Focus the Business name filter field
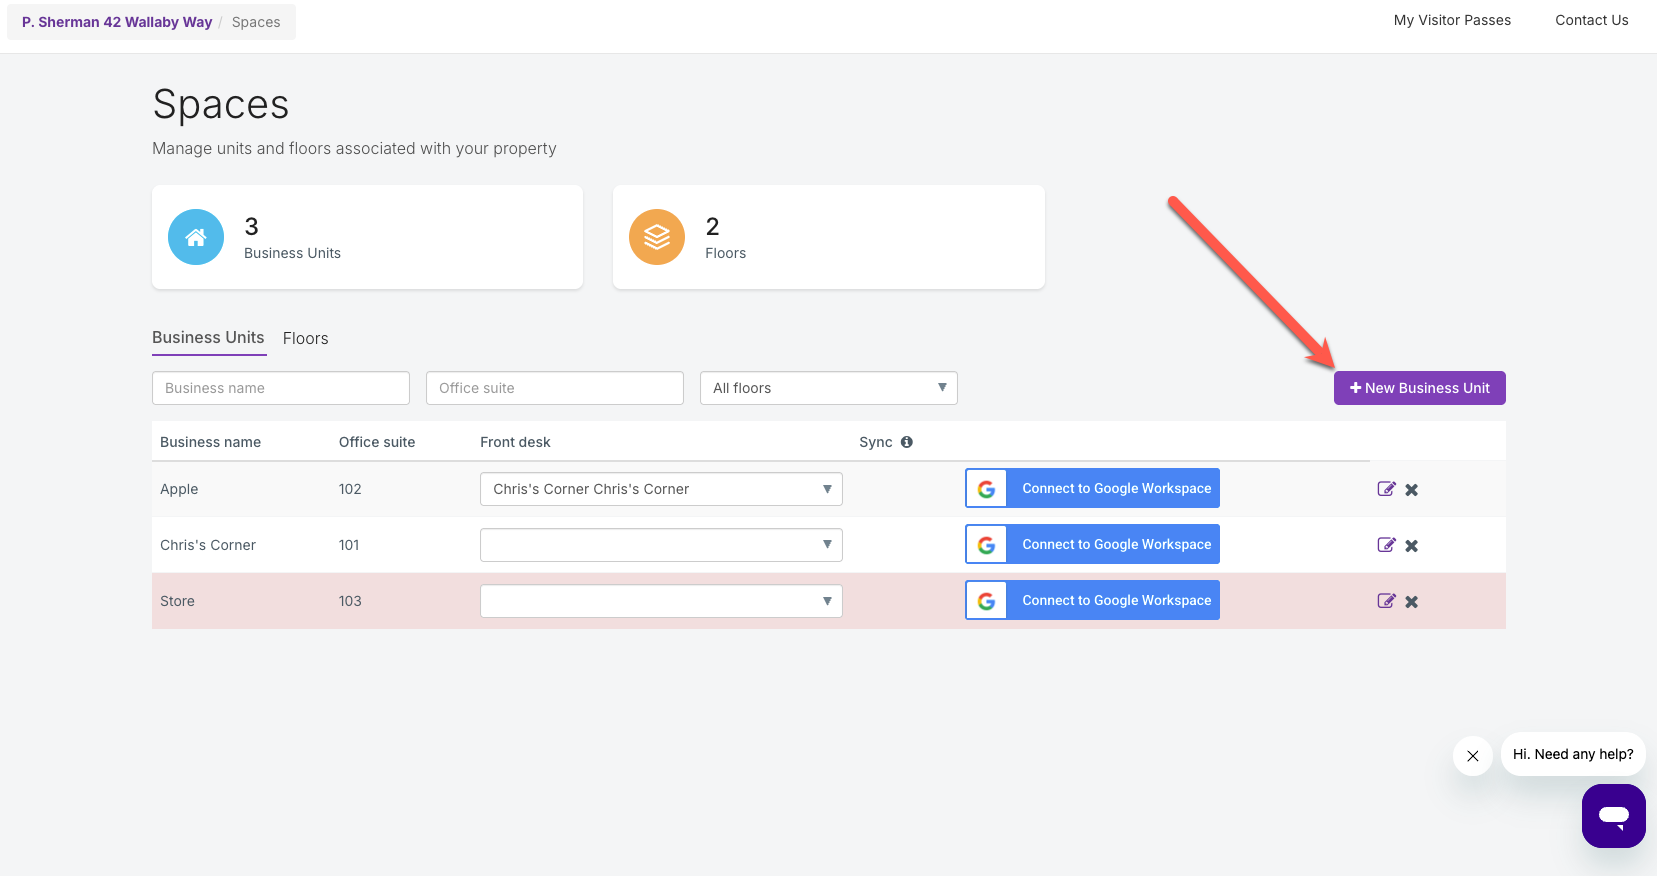 [x=281, y=388]
